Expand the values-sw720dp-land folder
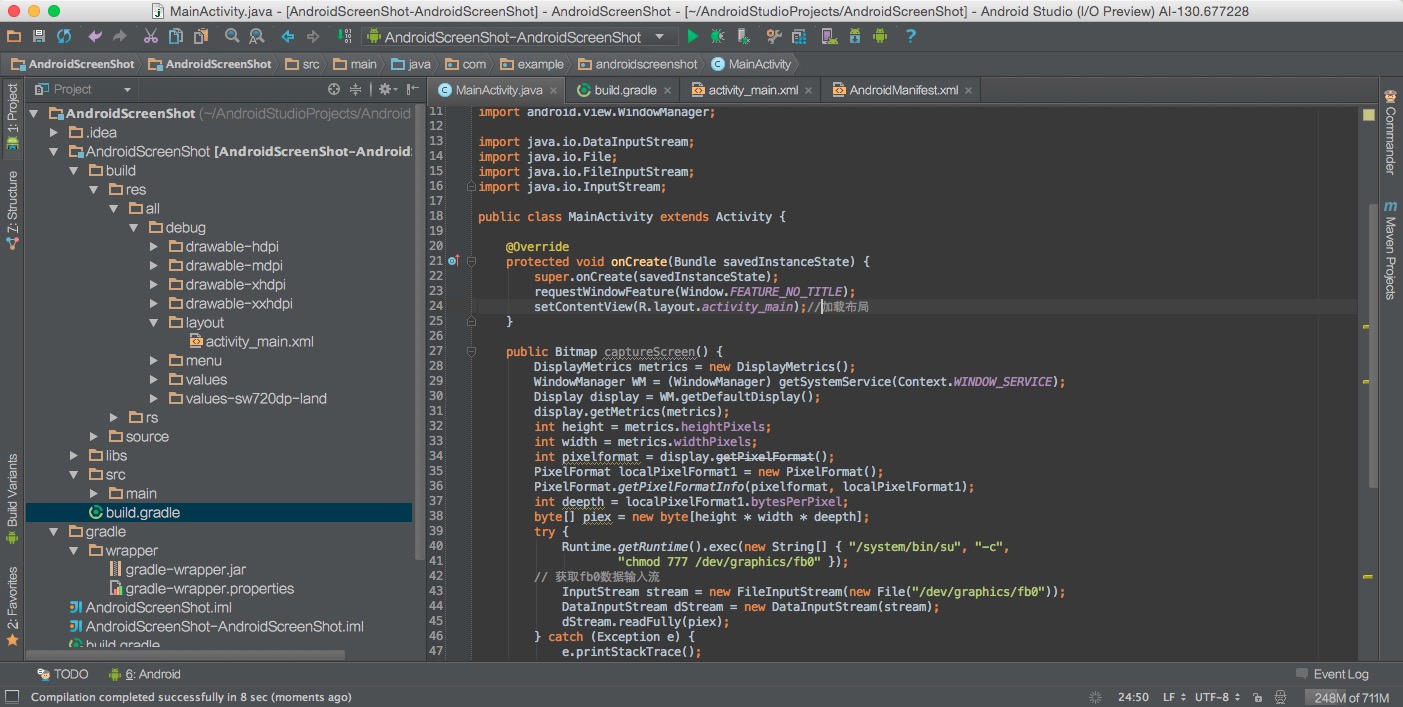Image resolution: width=1403 pixels, height=707 pixels. 154,398
